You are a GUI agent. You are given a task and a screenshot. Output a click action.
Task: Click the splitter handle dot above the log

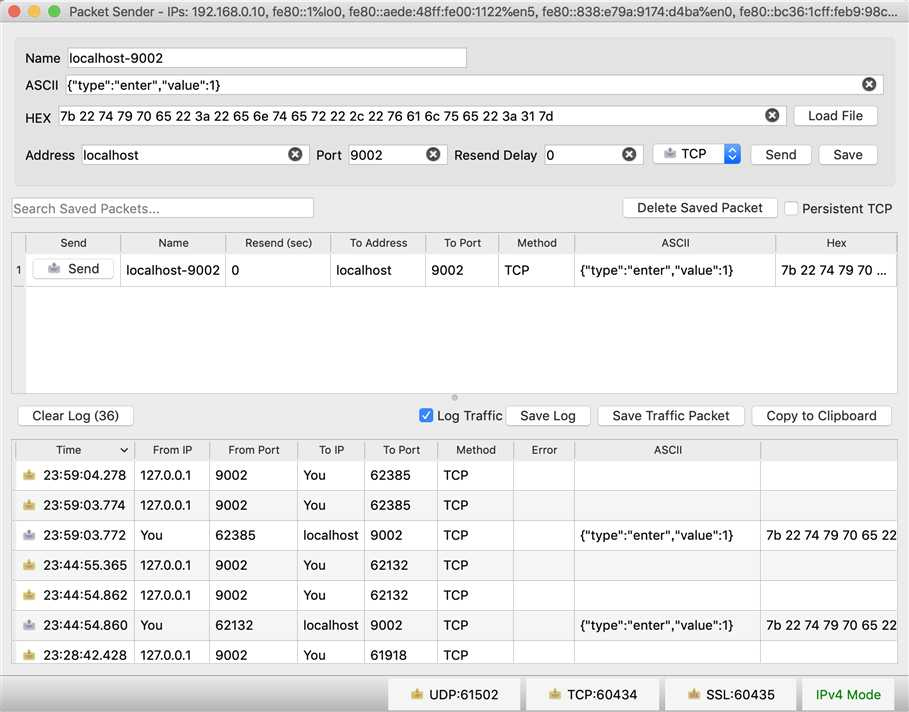[x=454, y=397]
